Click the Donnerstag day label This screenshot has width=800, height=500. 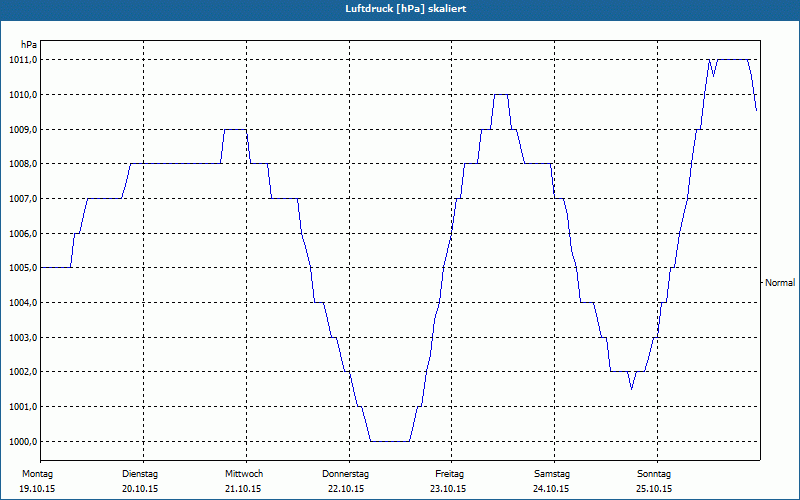[x=345, y=474]
